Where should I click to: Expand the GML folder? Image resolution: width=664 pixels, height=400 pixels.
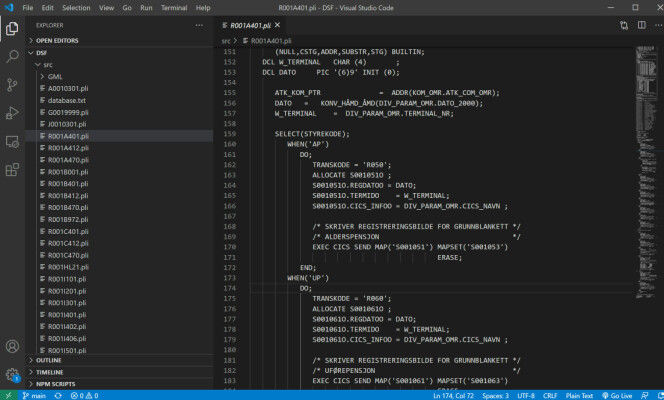pos(119,76)
